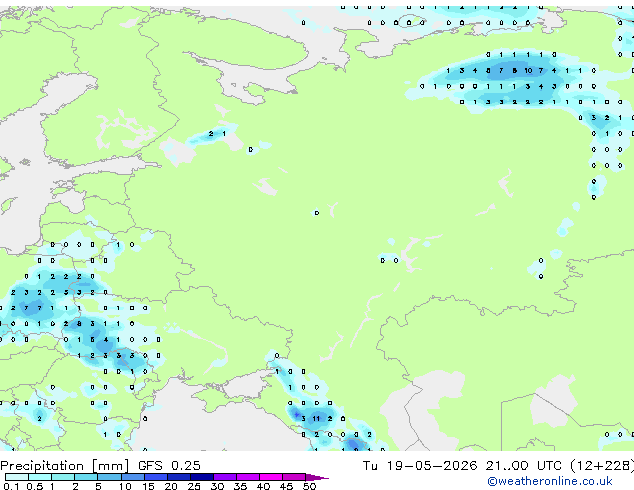Click the above-50 arrow tip of legend
634x490 pixels.
317,477
